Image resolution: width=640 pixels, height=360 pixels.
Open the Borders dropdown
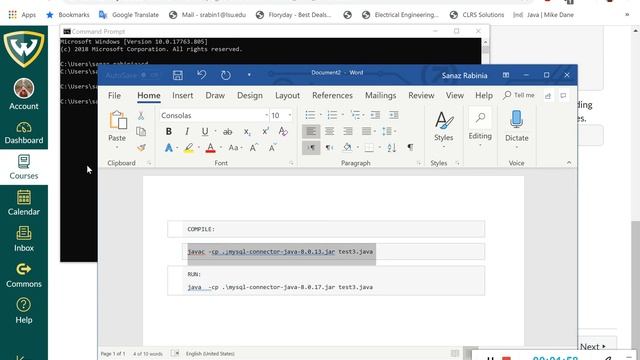point(379,148)
